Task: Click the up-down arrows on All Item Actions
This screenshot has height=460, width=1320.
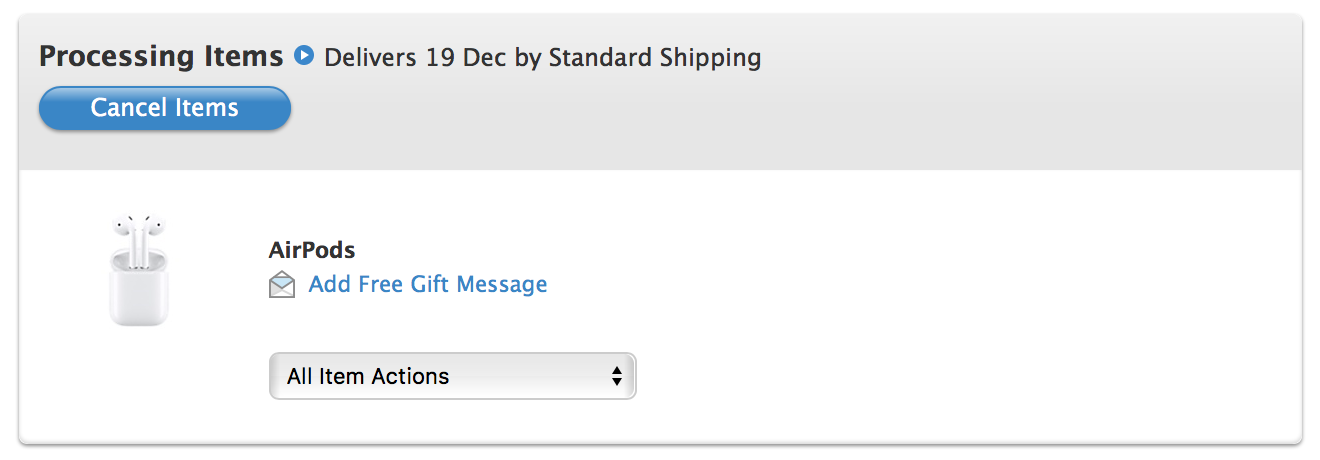Action: click(617, 376)
